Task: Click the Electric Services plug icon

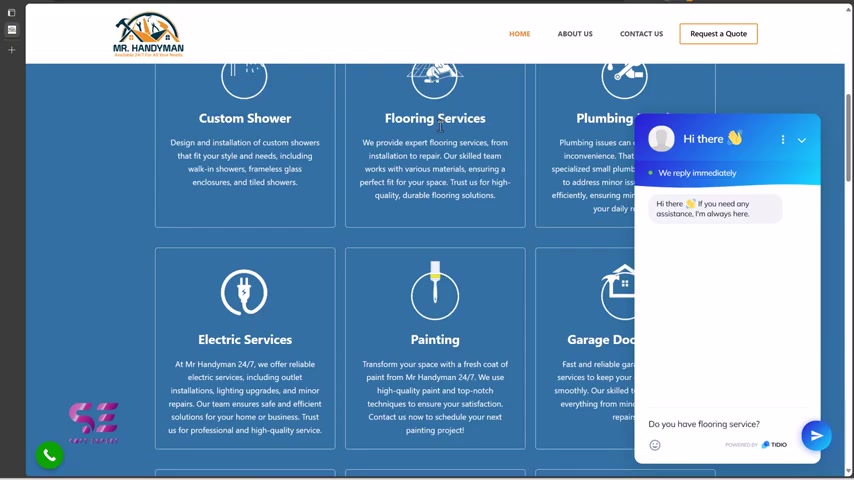Action: (244, 293)
